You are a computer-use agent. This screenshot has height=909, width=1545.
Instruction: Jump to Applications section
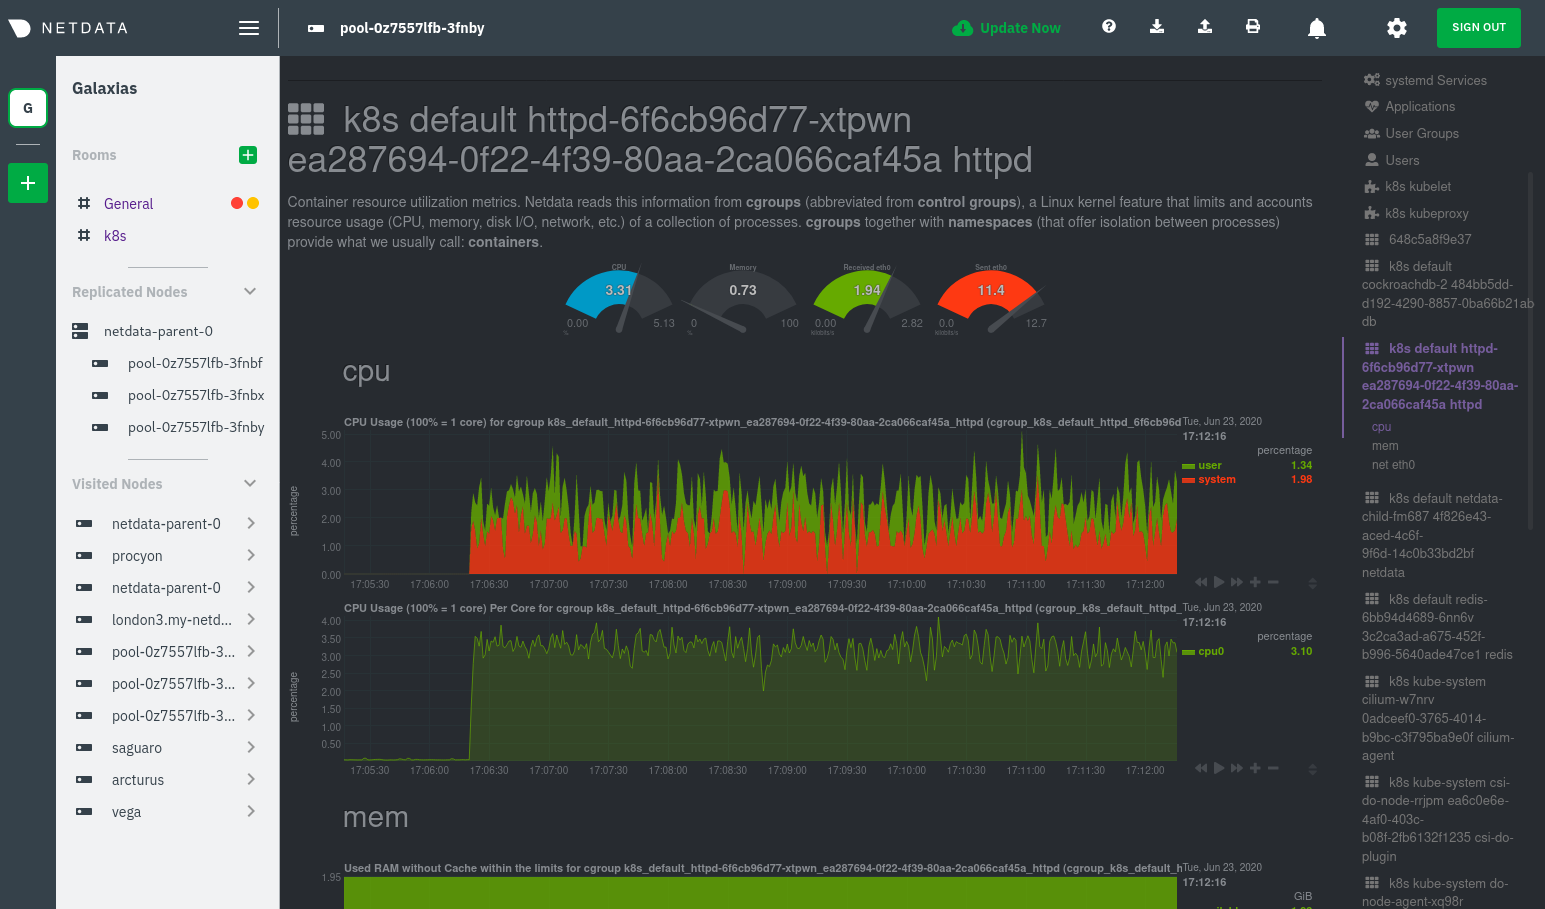1419,106
